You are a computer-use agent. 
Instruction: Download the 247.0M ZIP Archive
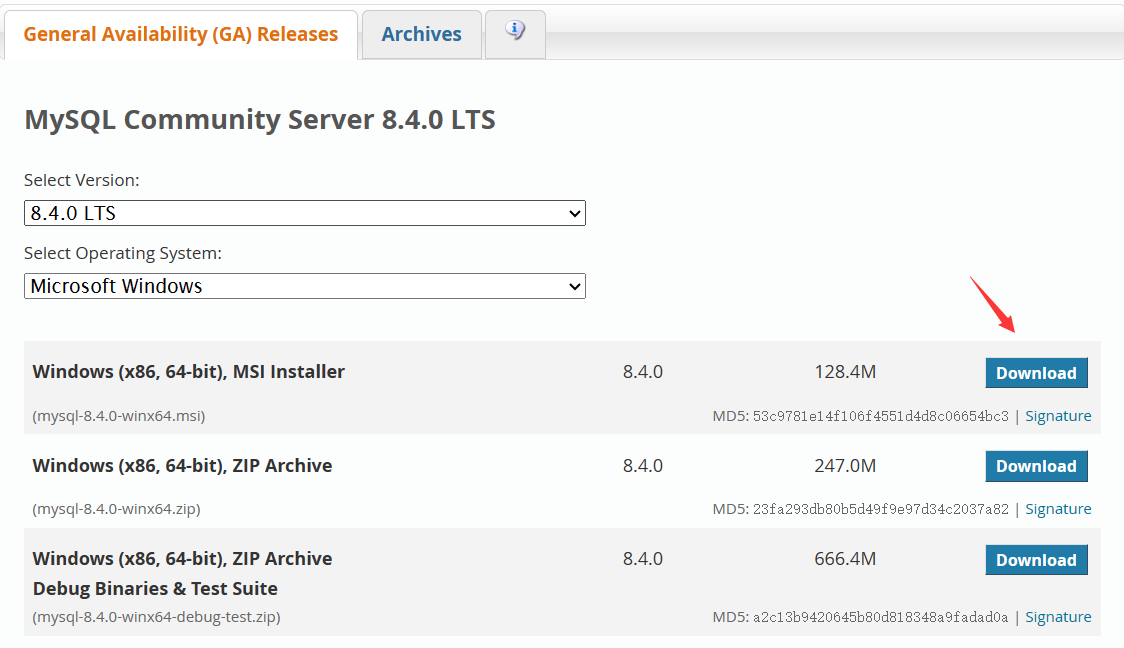1036,466
